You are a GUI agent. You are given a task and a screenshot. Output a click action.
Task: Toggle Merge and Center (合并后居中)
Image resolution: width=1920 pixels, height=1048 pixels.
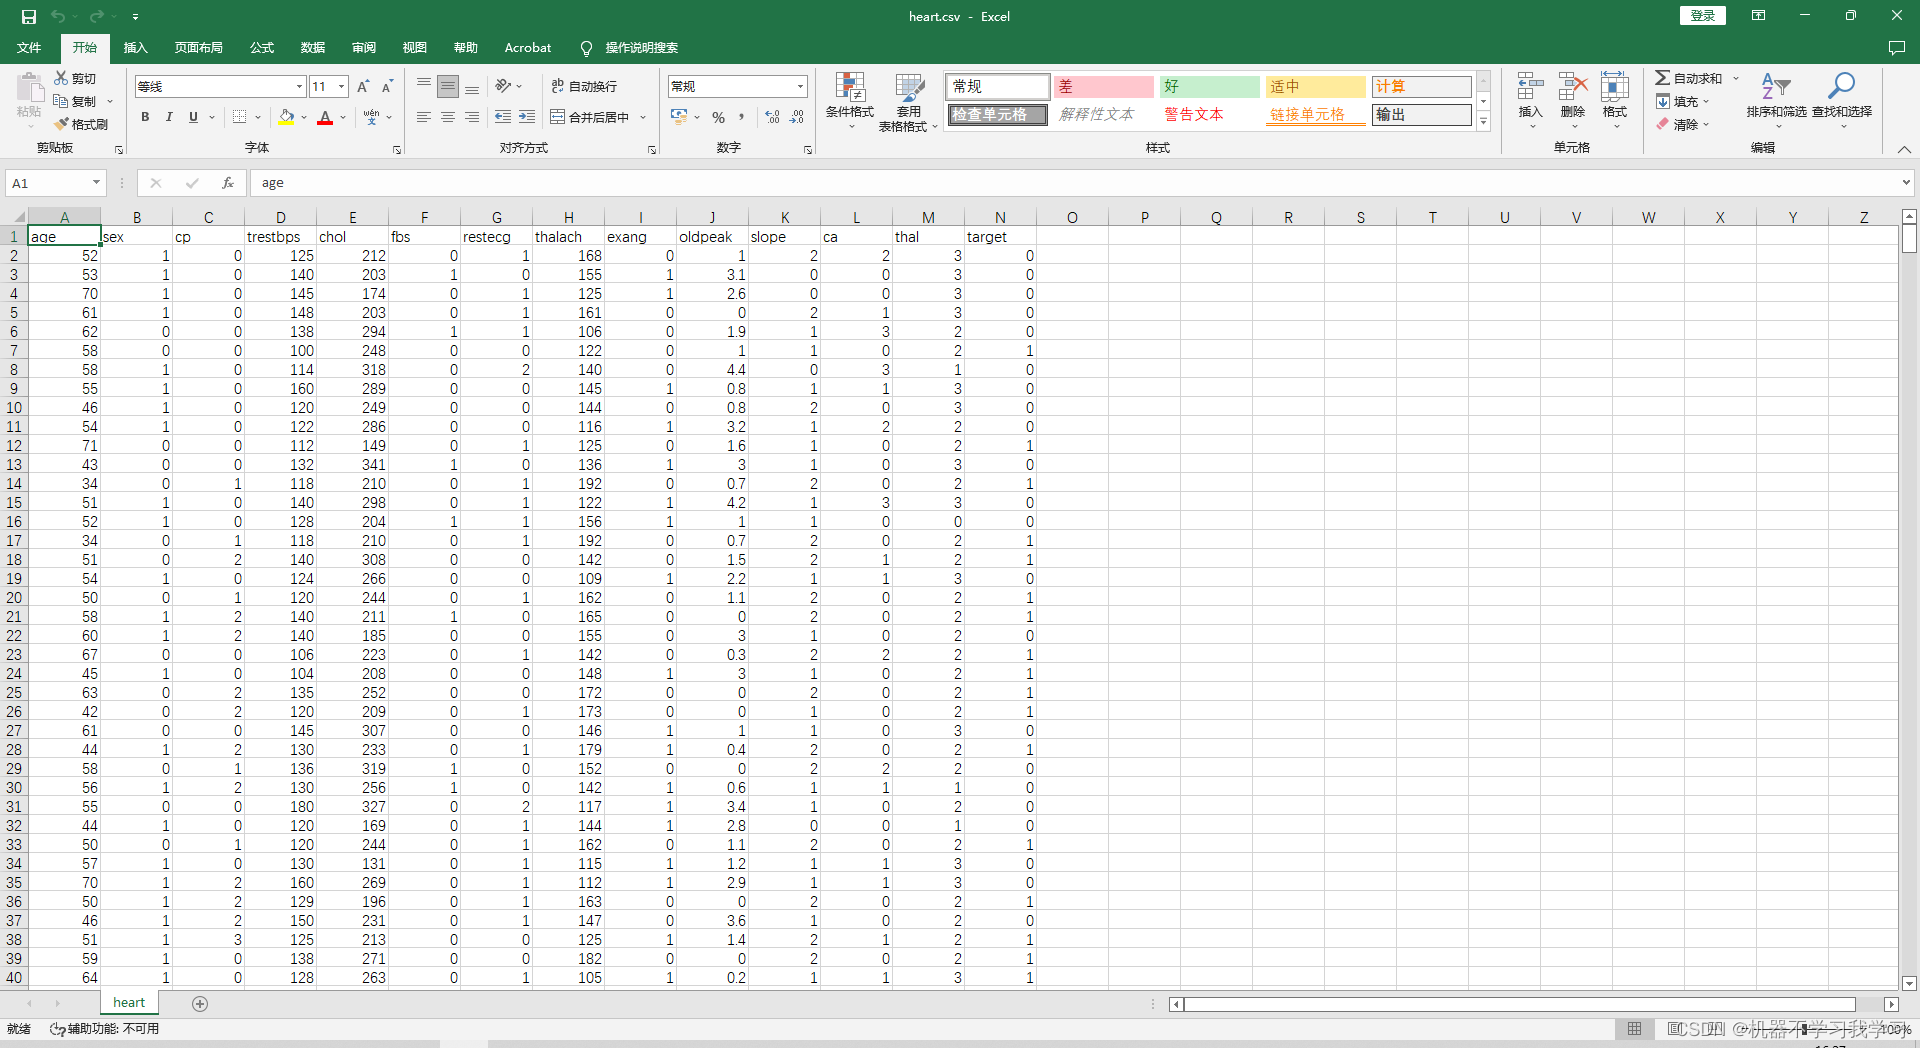pyautogui.click(x=590, y=117)
